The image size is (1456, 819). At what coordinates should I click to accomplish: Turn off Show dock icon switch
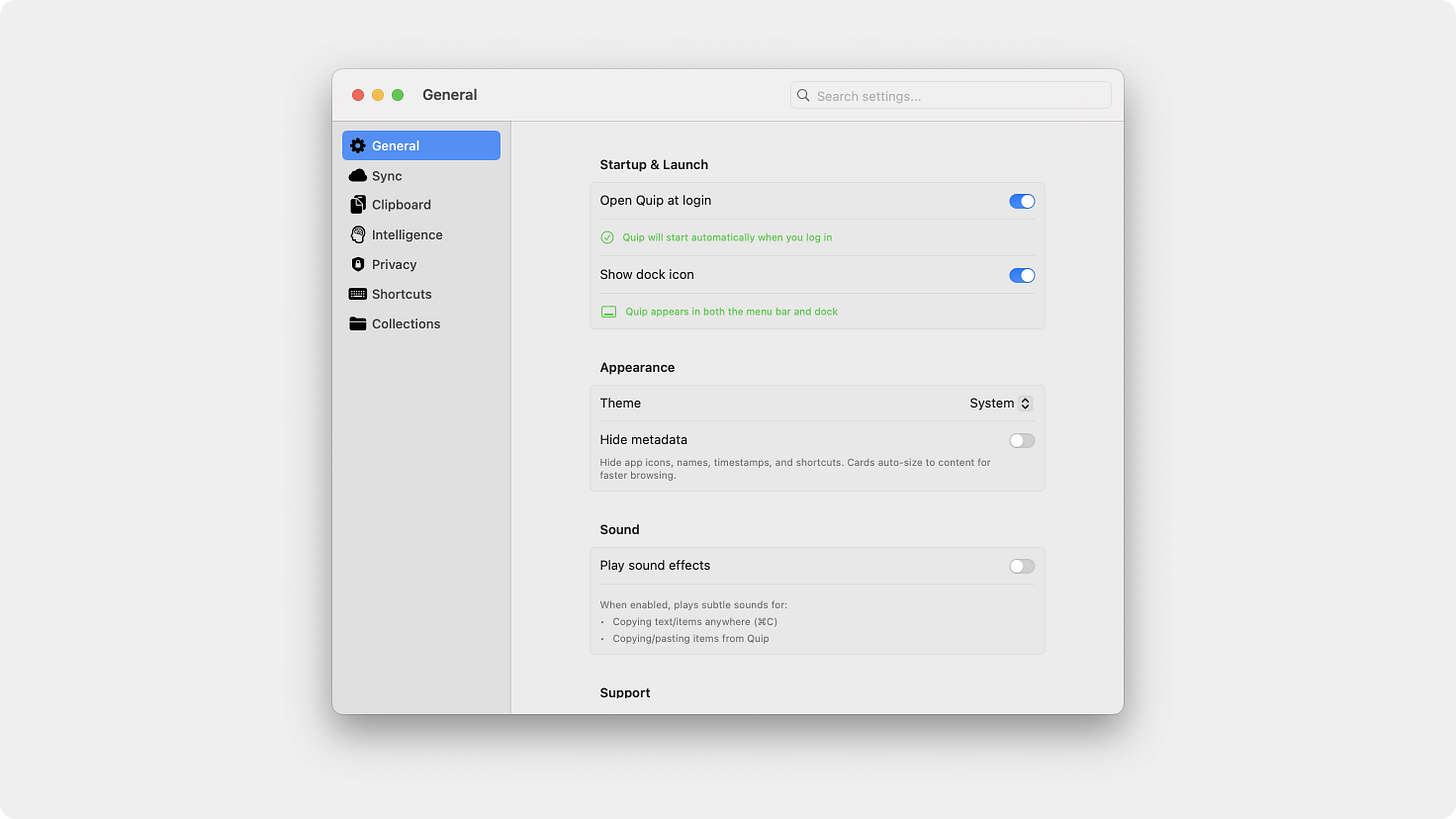point(1022,275)
